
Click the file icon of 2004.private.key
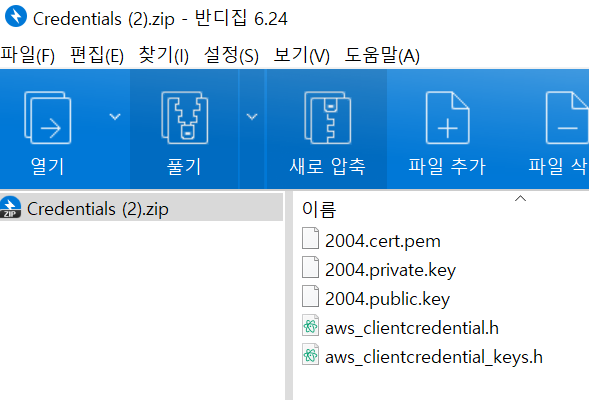pos(311,267)
